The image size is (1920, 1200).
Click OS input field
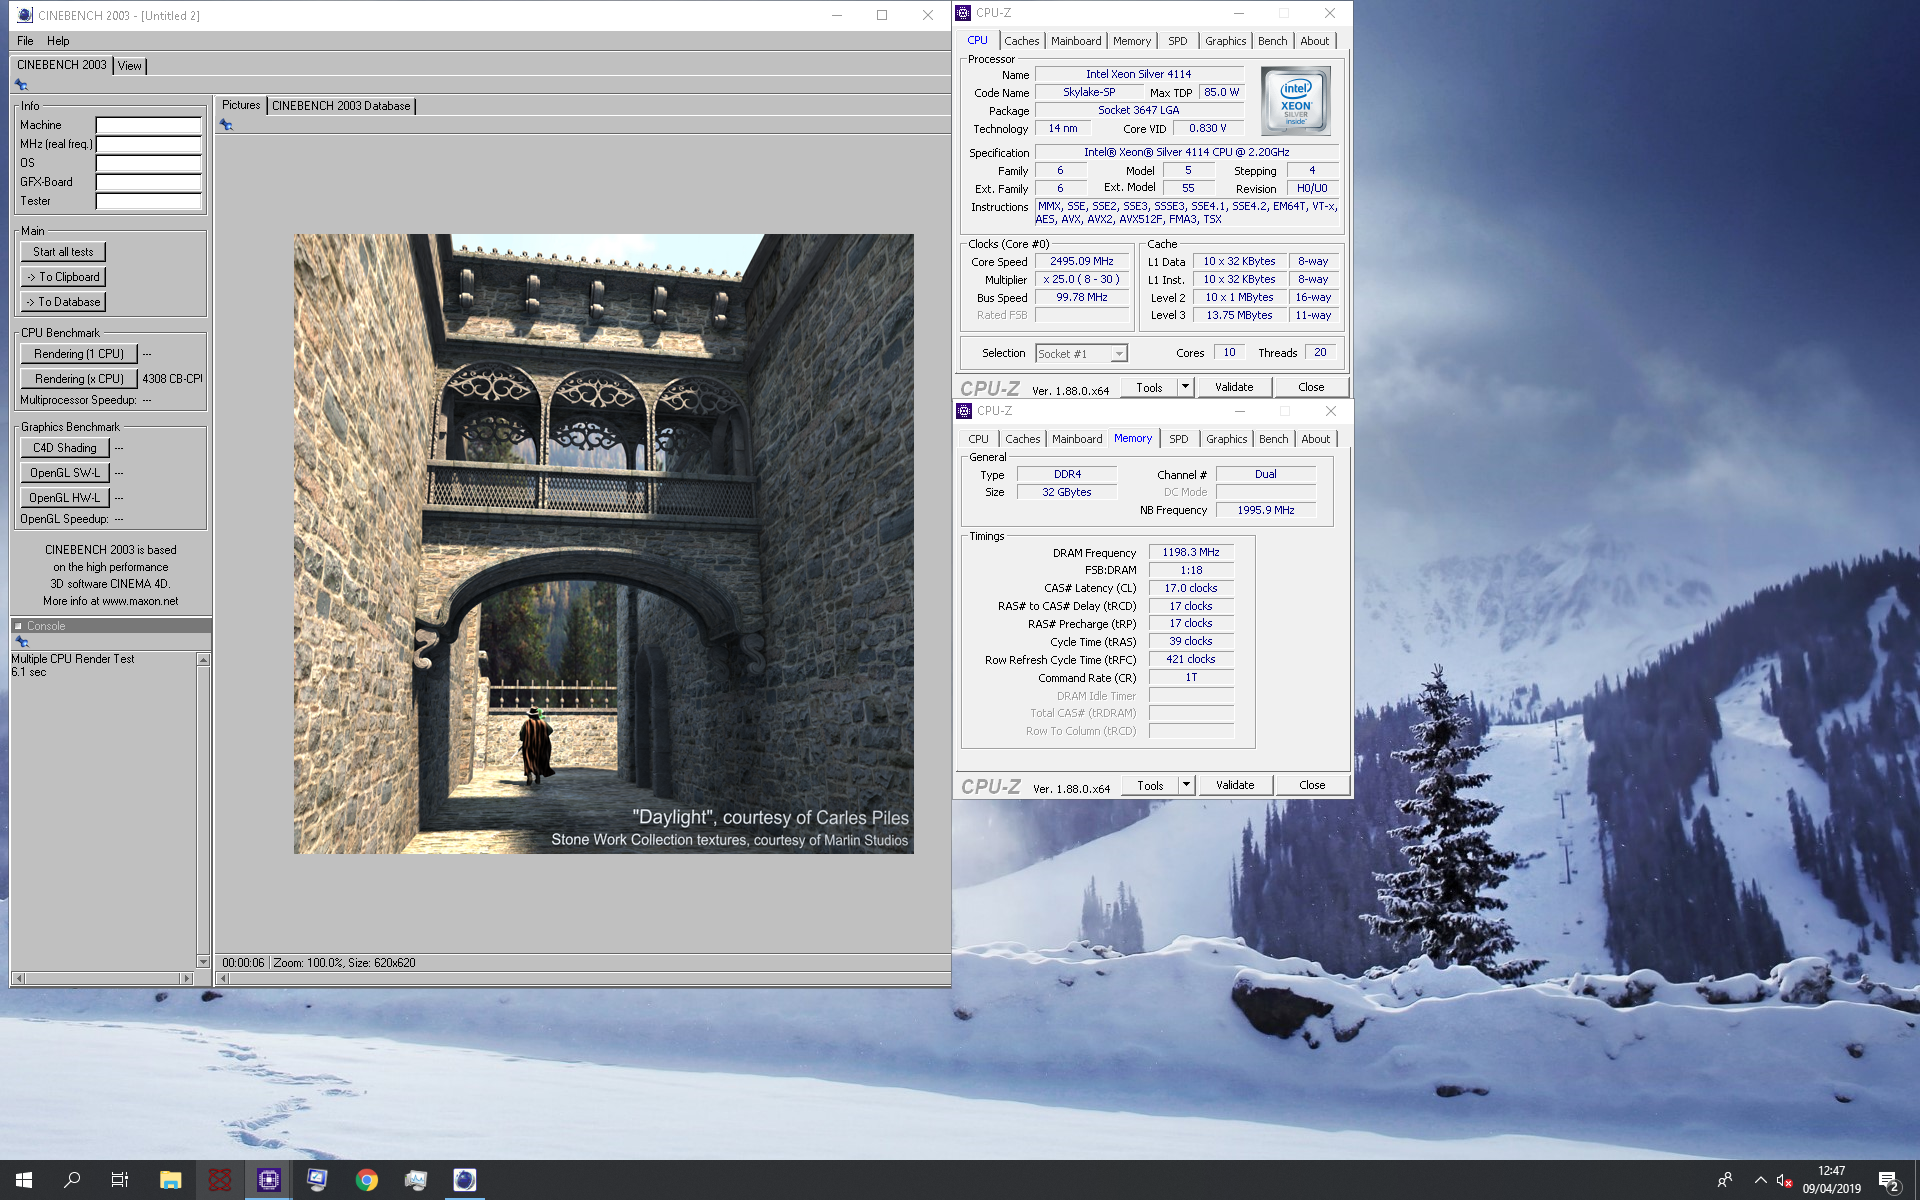[148, 164]
